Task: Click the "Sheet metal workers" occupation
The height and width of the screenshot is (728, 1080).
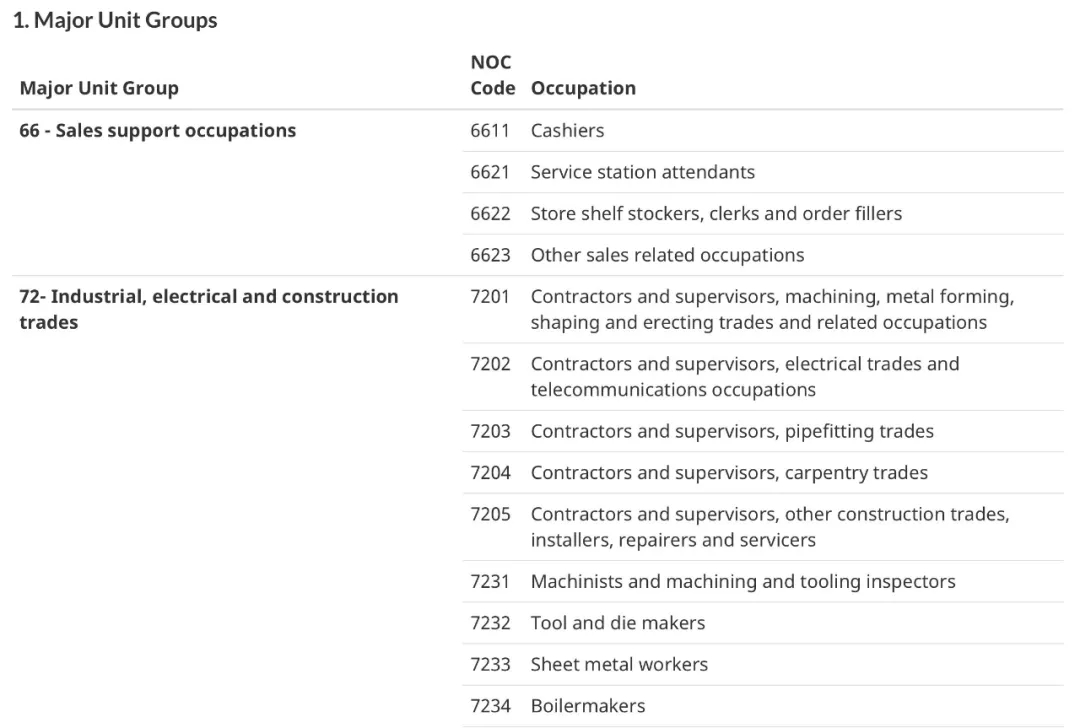Action: click(619, 664)
